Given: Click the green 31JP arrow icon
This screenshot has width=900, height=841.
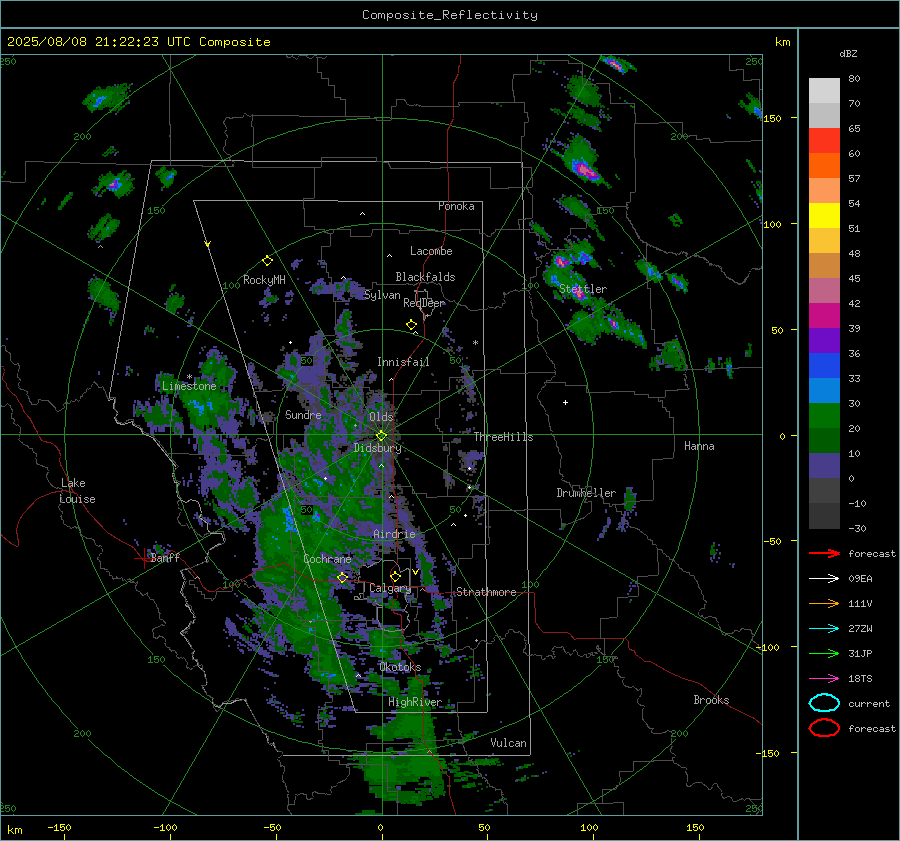Looking at the screenshot, I should click(x=824, y=653).
